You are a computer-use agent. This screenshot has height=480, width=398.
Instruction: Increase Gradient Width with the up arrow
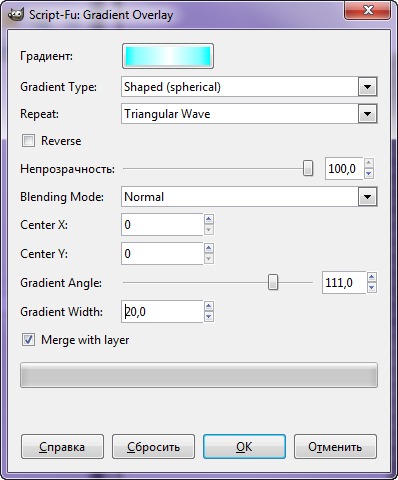[209, 306]
